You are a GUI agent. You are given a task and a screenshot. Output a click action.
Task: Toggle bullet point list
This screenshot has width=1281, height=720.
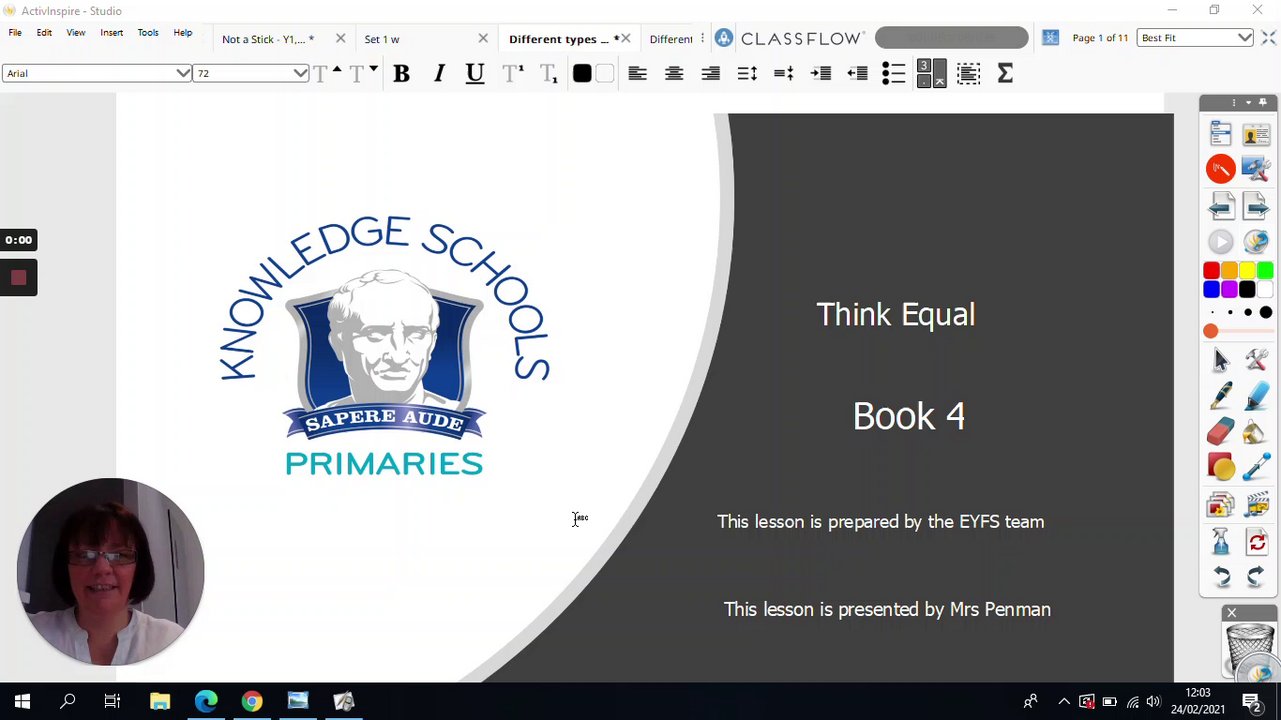tap(894, 74)
